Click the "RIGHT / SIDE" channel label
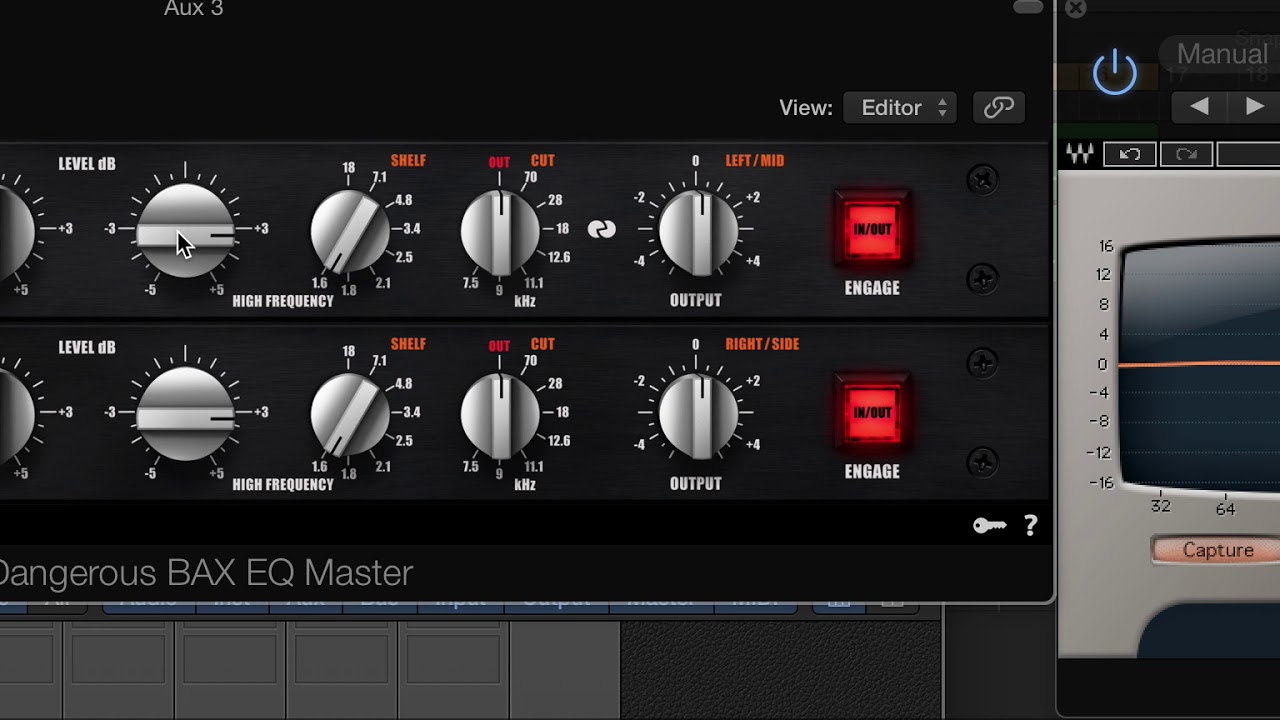 point(762,344)
